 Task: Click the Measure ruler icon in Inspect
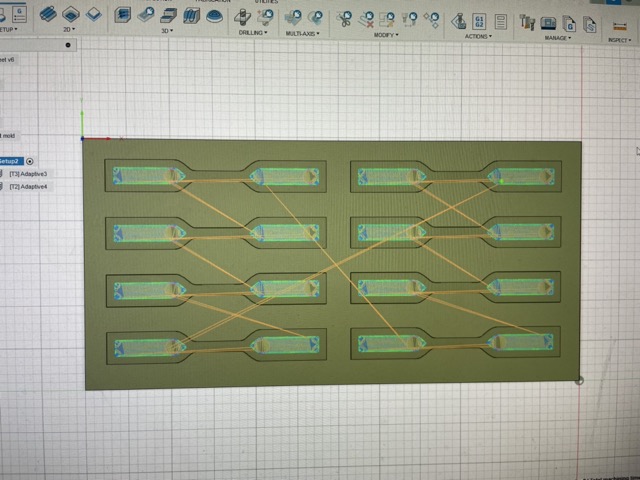pyautogui.click(x=619, y=27)
